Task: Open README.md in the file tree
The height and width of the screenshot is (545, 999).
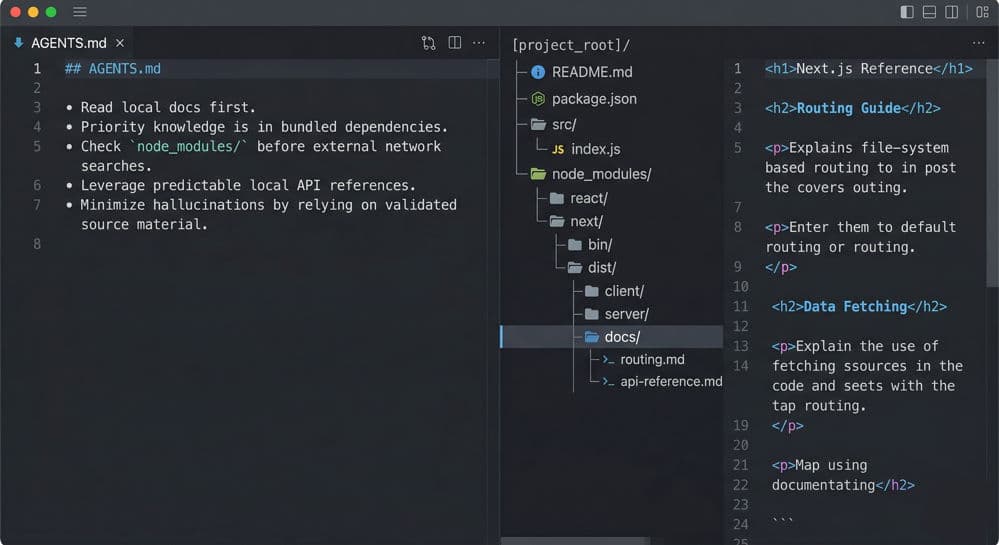Action: pos(592,72)
